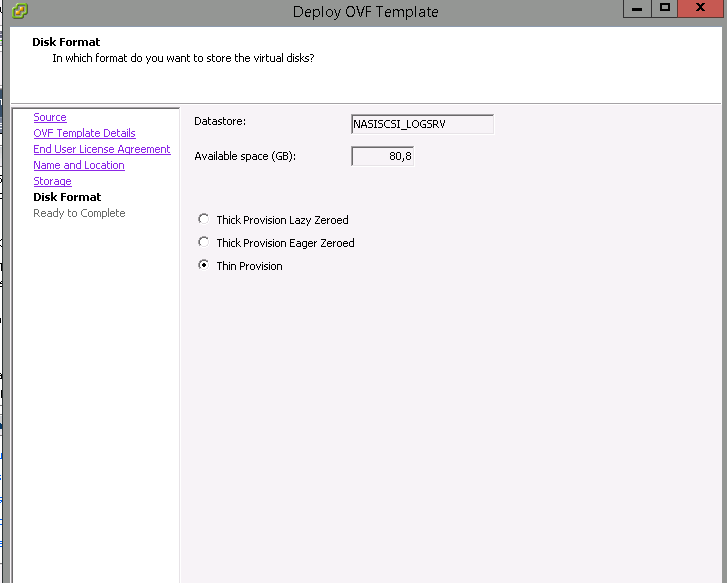Viewport: 727px width, 583px height.
Task: Choose Thick Provision Eager Zeroed format
Action: [205, 243]
